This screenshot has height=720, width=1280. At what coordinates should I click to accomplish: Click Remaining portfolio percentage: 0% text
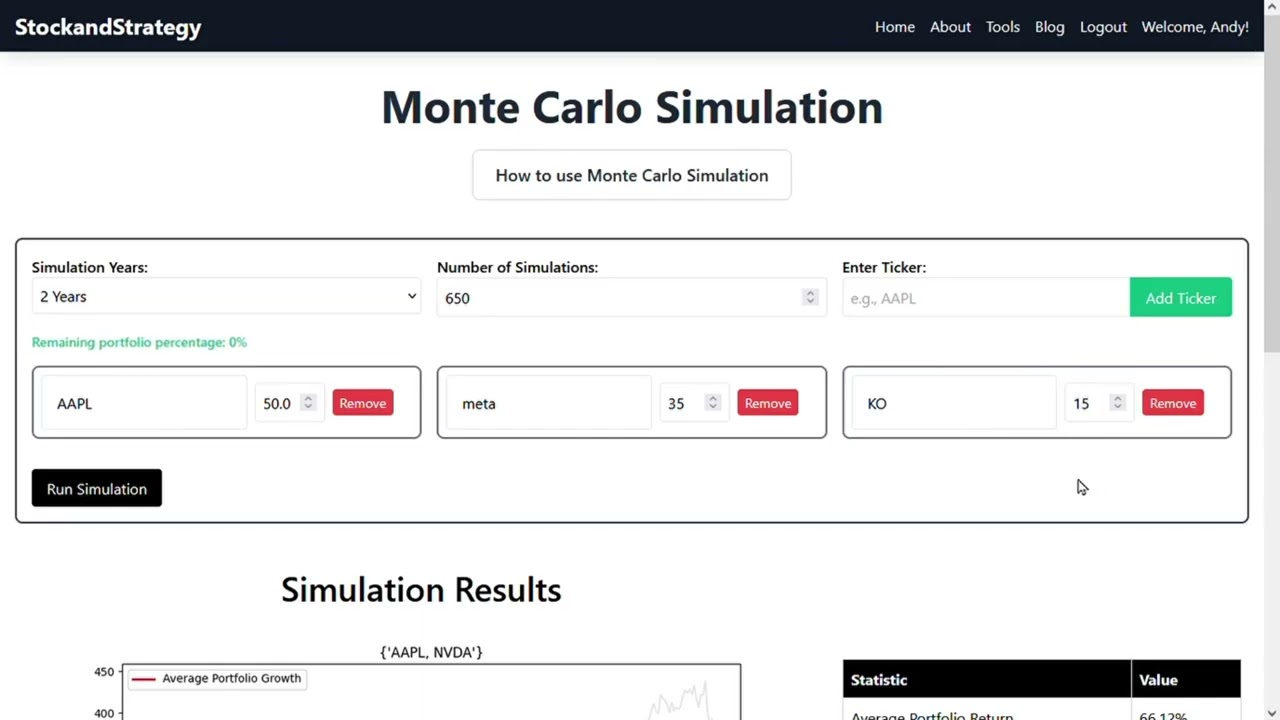tap(139, 342)
